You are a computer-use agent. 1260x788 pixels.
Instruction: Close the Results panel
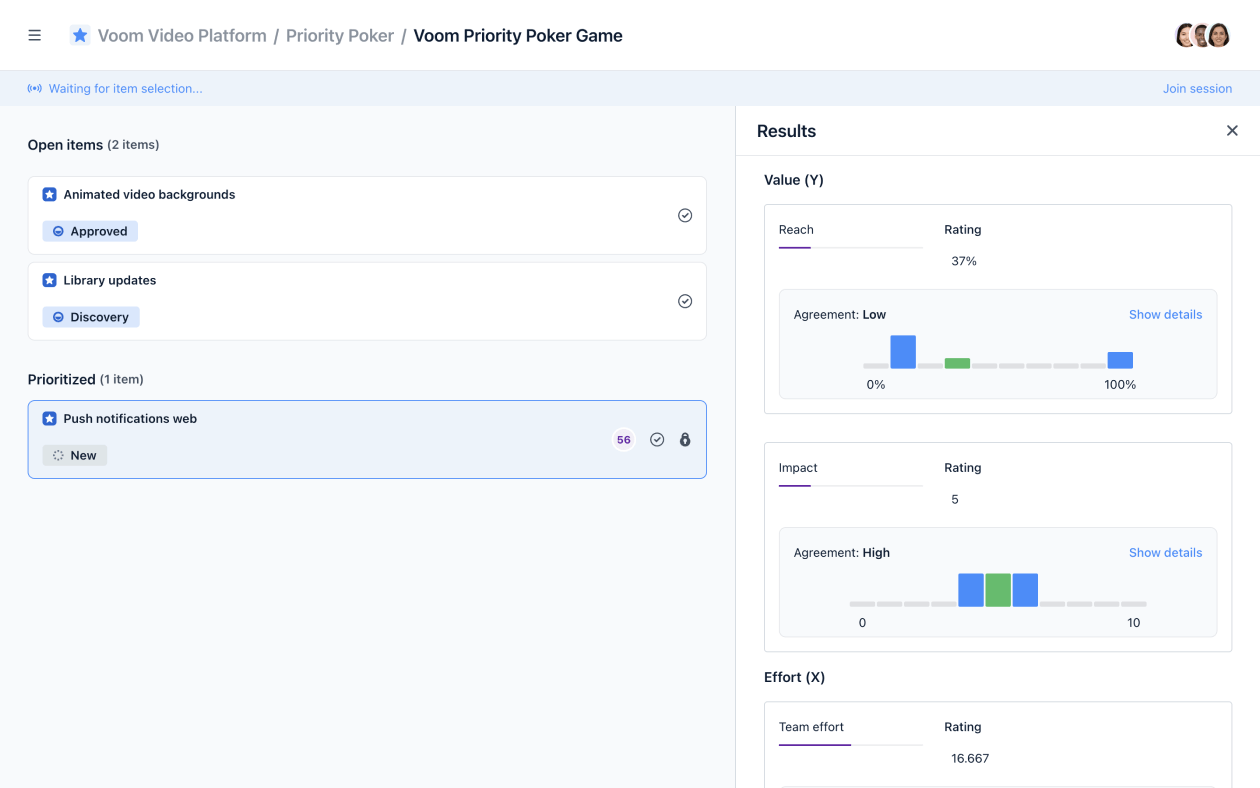(x=1232, y=131)
